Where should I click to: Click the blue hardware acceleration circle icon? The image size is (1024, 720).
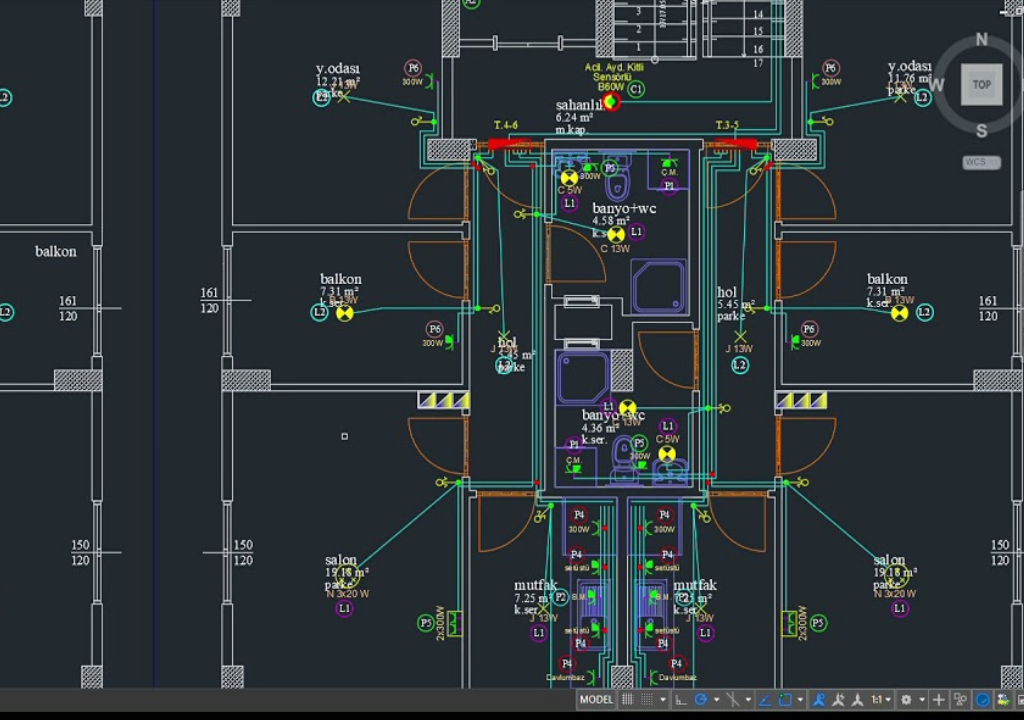983,700
